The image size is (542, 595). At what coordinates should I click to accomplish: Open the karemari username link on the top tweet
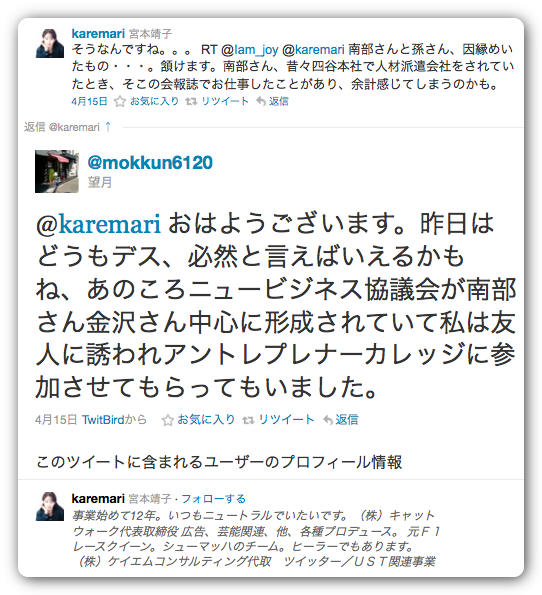(x=98, y=33)
